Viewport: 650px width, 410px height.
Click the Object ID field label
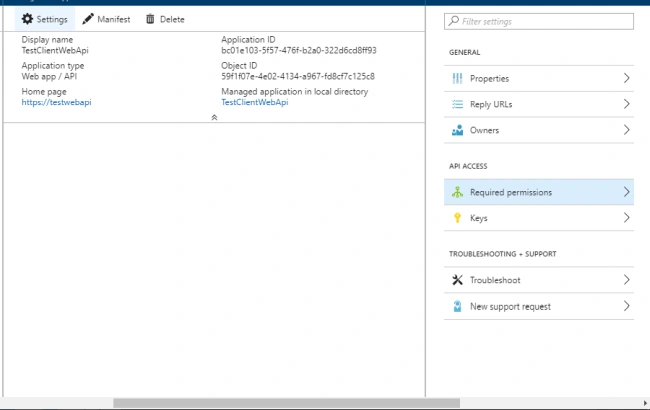click(239, 66)
